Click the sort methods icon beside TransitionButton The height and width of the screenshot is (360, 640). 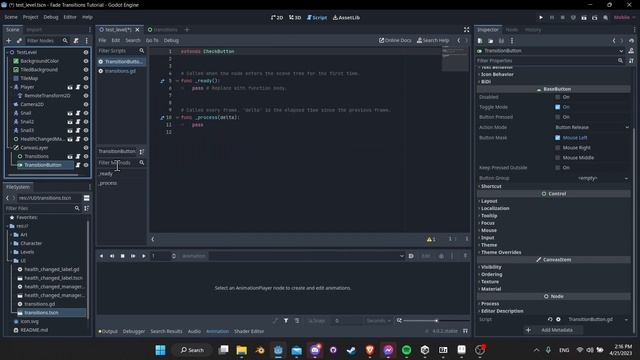tap(142, 151)
